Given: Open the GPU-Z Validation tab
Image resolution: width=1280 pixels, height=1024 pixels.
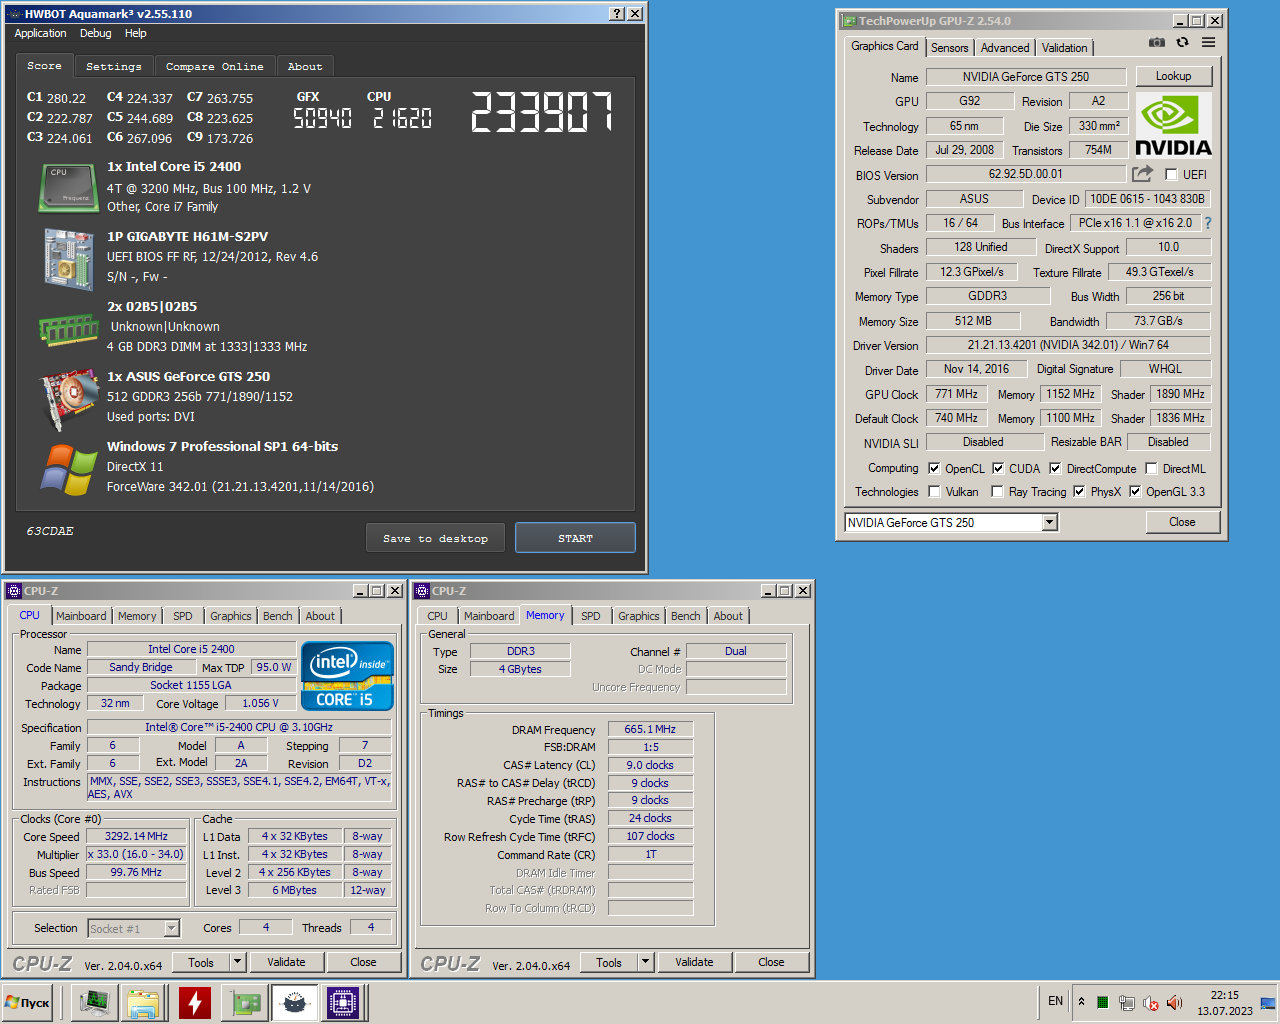Looking at the screenshot, I should [x=1064, y=47].
